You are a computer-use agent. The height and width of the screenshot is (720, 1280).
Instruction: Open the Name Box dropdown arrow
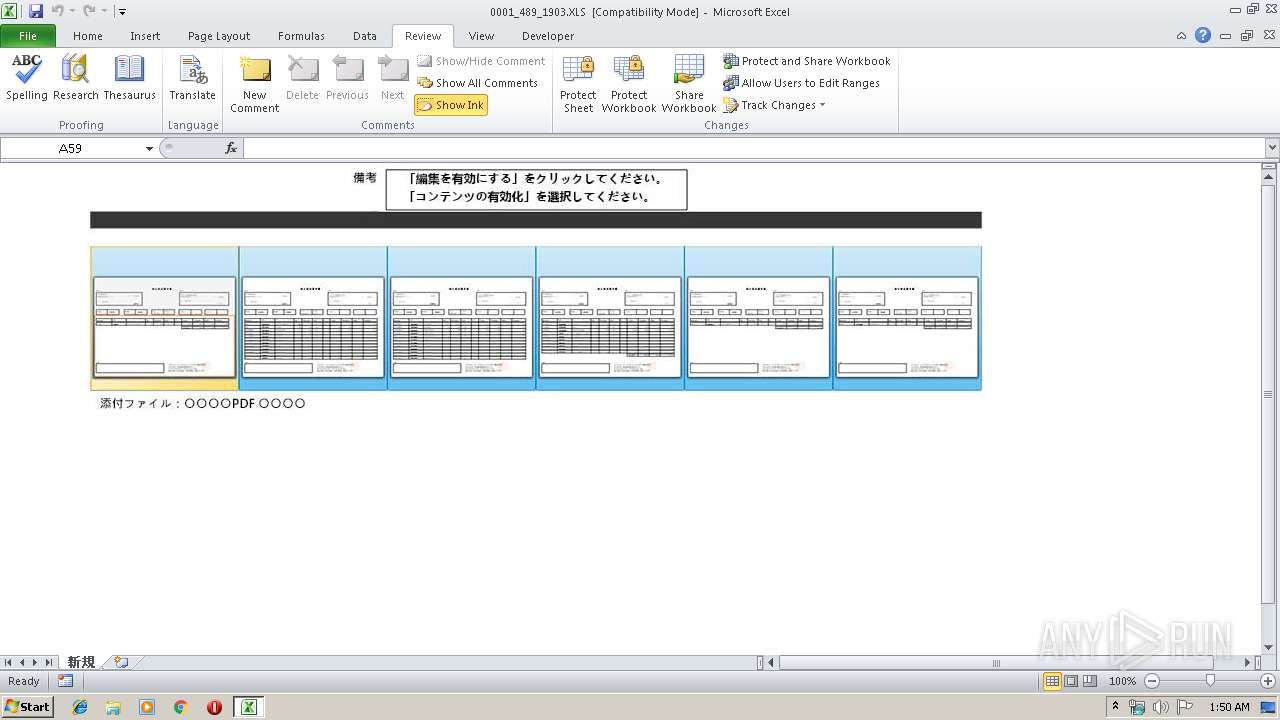(x=149, y=148)
